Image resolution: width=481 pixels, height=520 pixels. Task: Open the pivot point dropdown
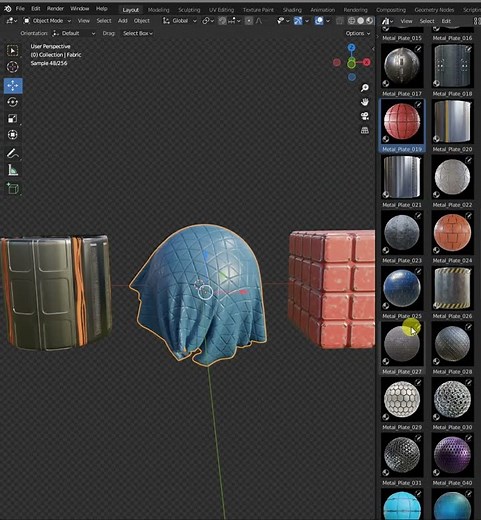[208, 21]
